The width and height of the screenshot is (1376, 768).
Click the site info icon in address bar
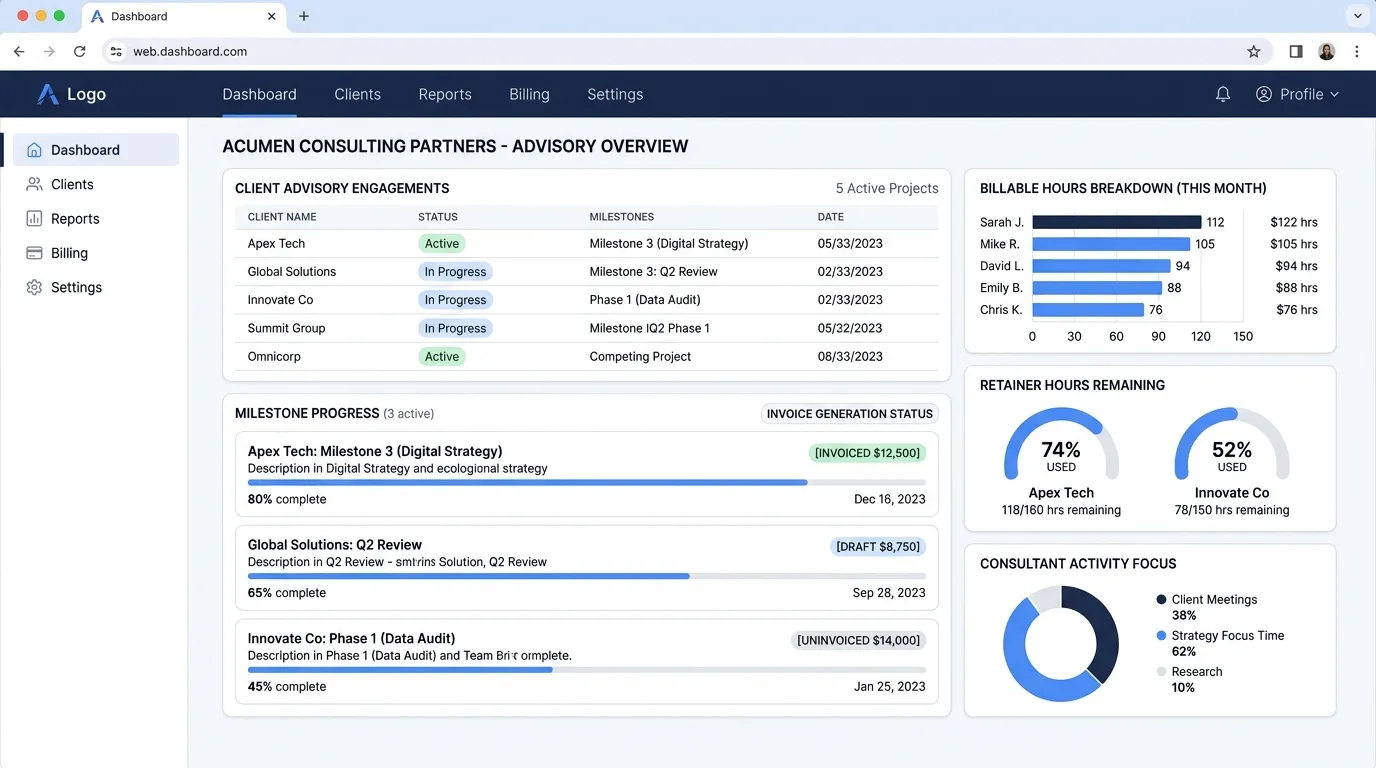click(x=116, y=51)
